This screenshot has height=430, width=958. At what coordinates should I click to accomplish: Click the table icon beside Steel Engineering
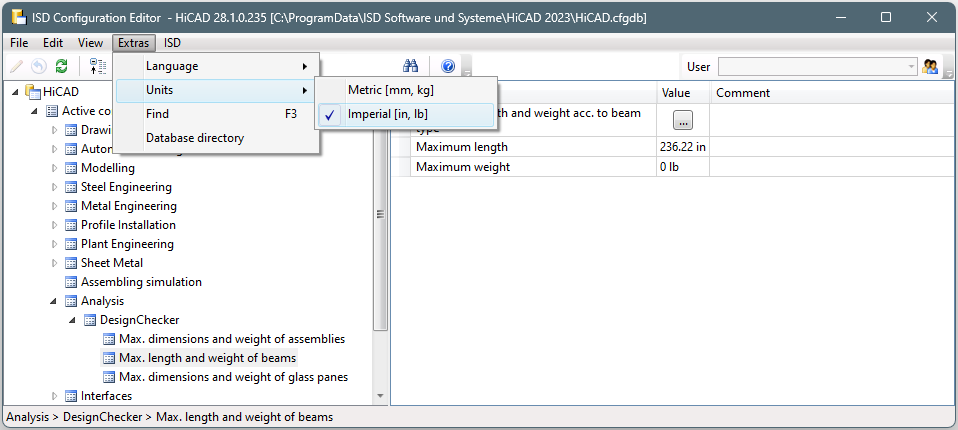[x=71, y=187]
